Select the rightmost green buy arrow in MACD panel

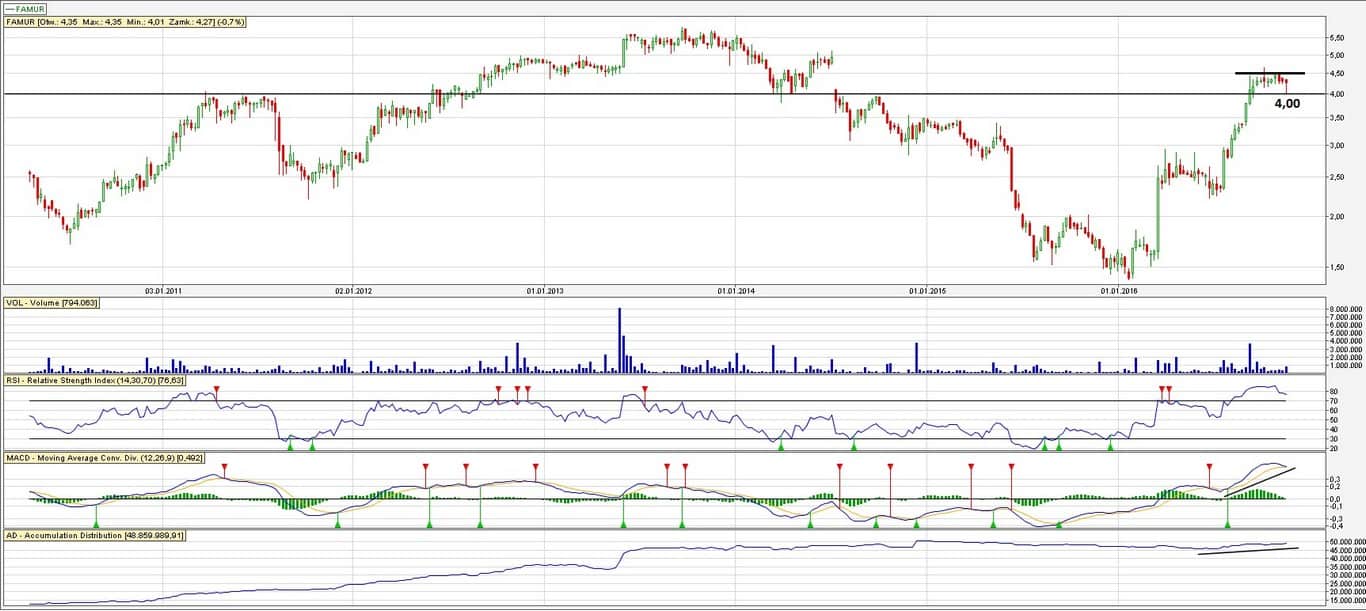coord(1228,522)
